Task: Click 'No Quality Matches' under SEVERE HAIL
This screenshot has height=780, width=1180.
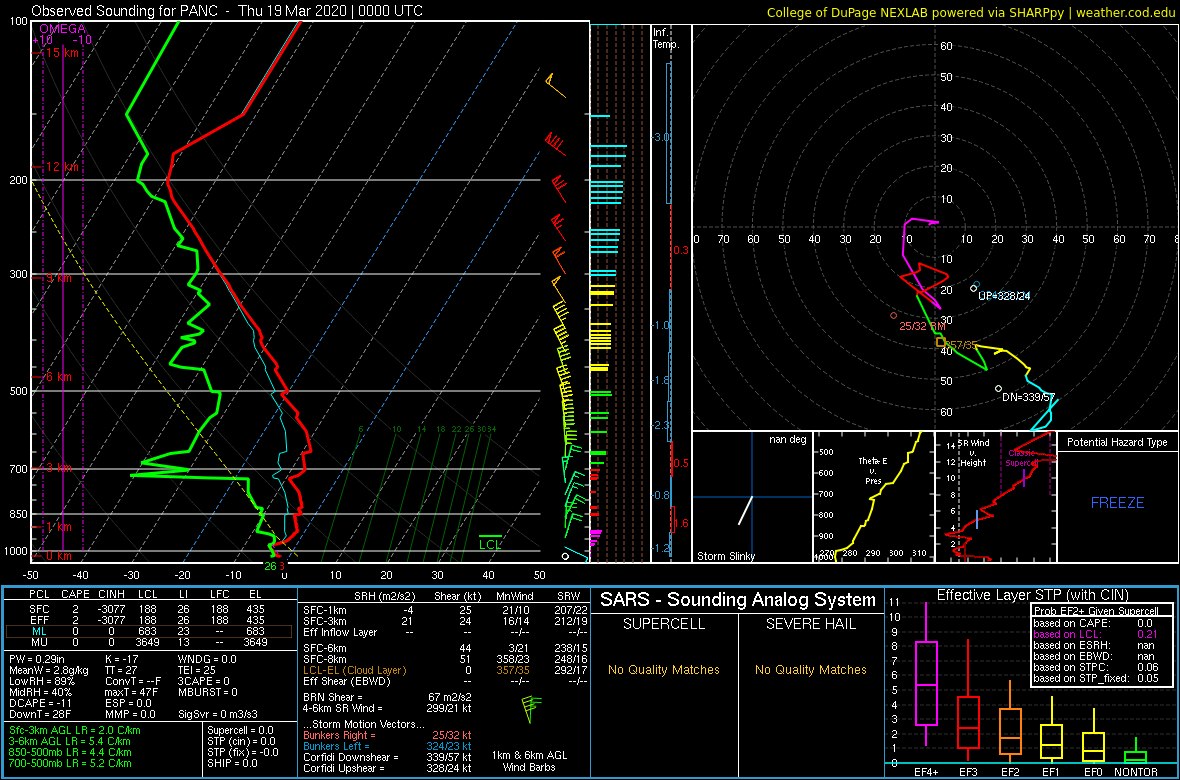Action: click(811, 669)
